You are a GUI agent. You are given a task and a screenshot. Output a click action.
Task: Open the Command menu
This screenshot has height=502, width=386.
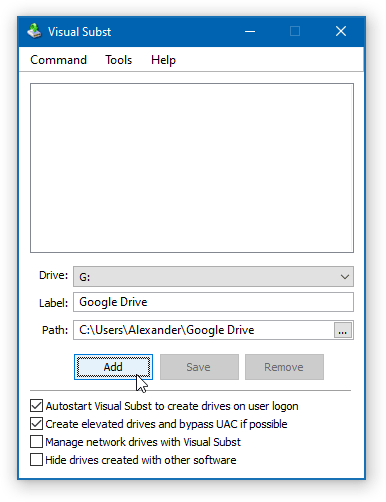click(x=58, y=60)
